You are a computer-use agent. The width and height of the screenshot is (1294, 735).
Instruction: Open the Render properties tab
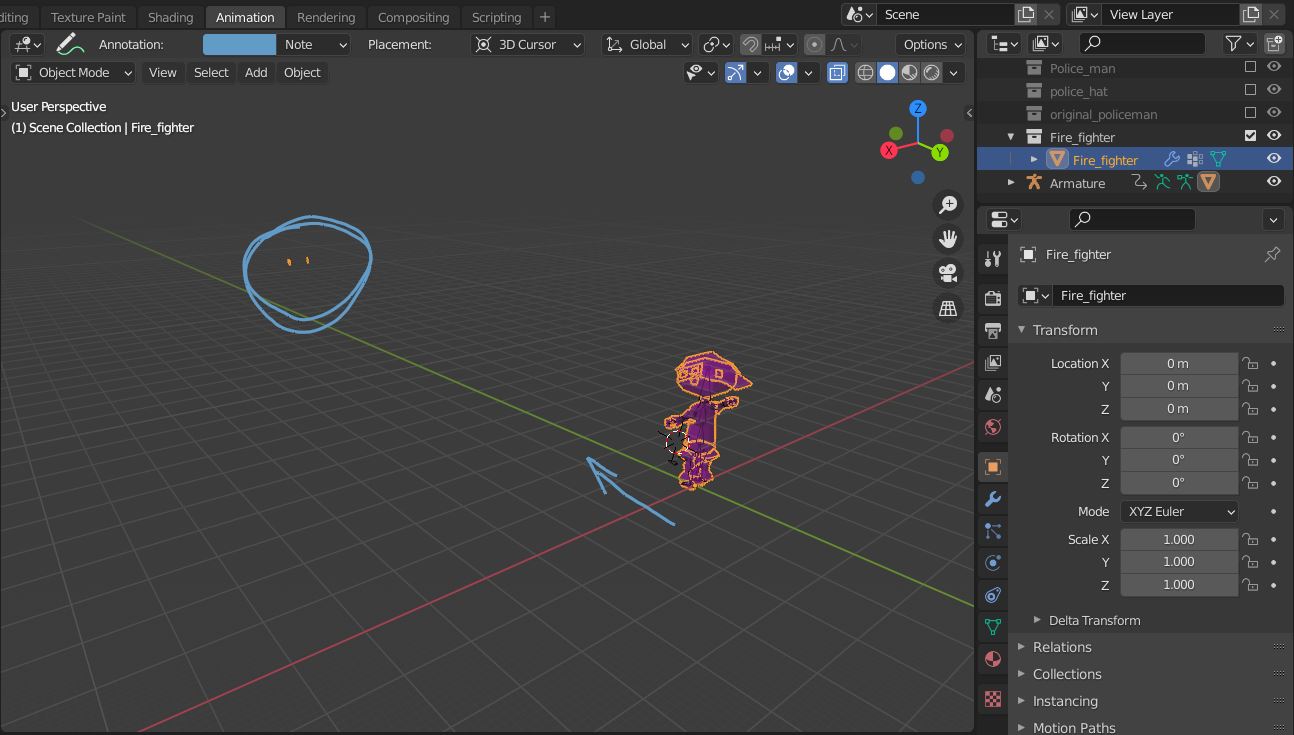tap(993, 298)
